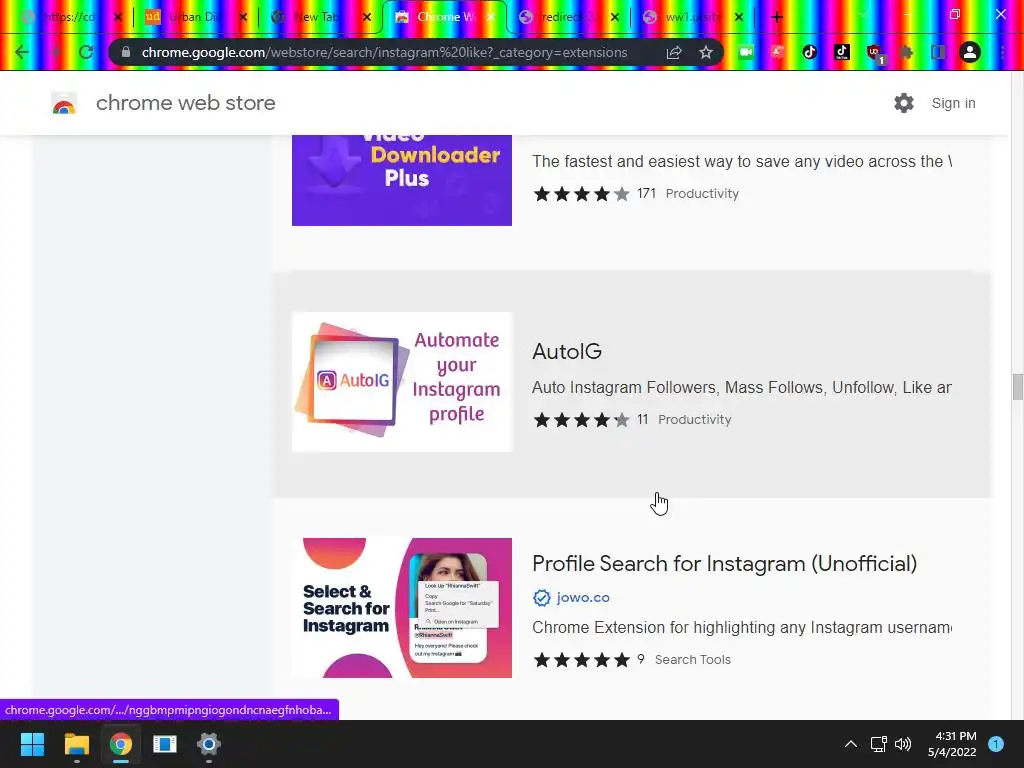The width and height of the screenshot is (1024, 768).
Task: Open File Explorer from the taskbar
Action: click(76, 744)
